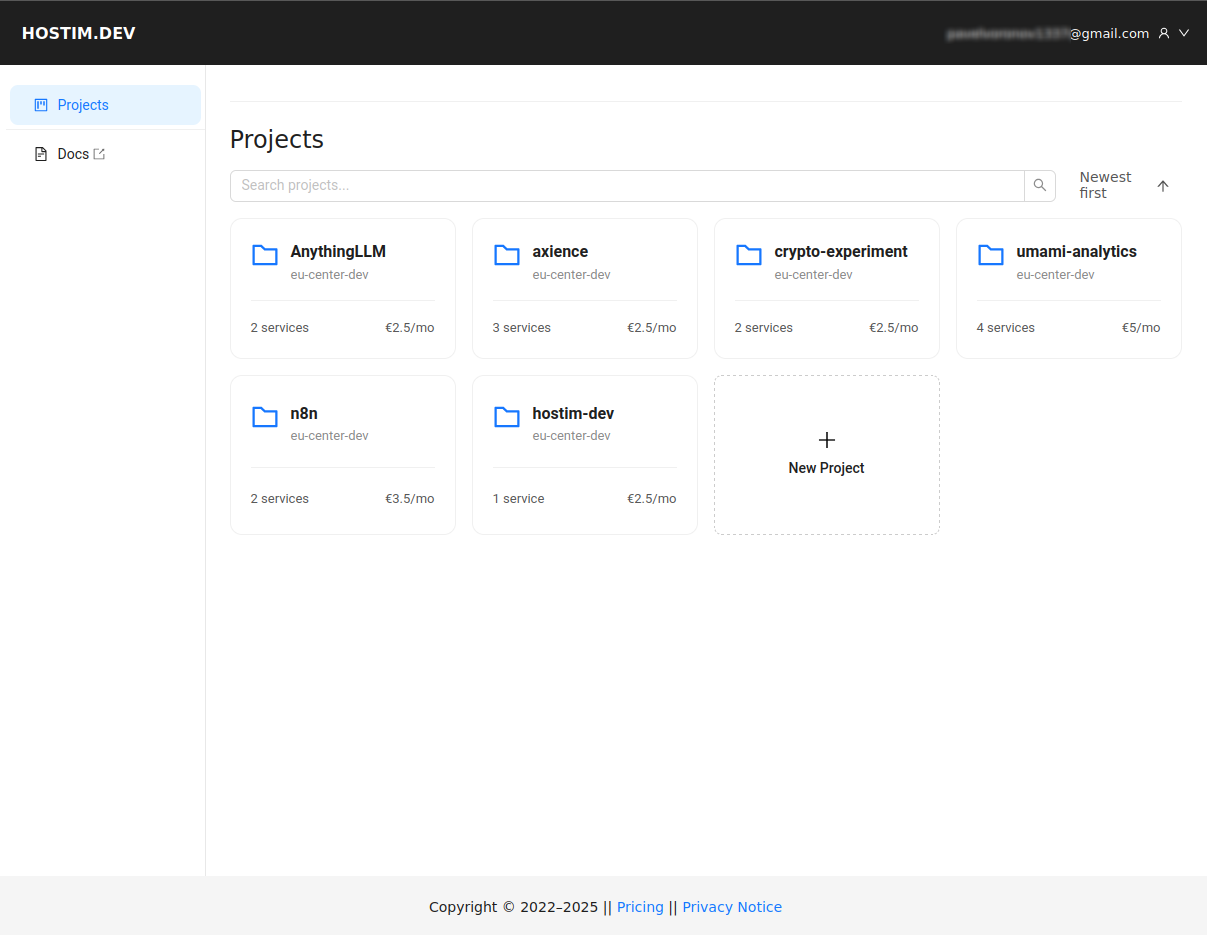Click the folder icon on the crypto-experiment card
Viewport: 1207px width, 935px height.
pos(748,255)
